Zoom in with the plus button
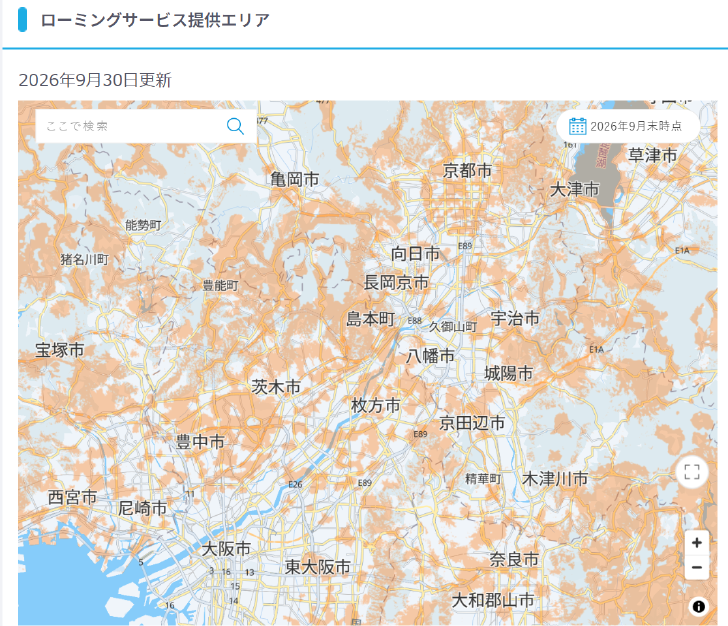Screen dimensions: 728x626 696,542
